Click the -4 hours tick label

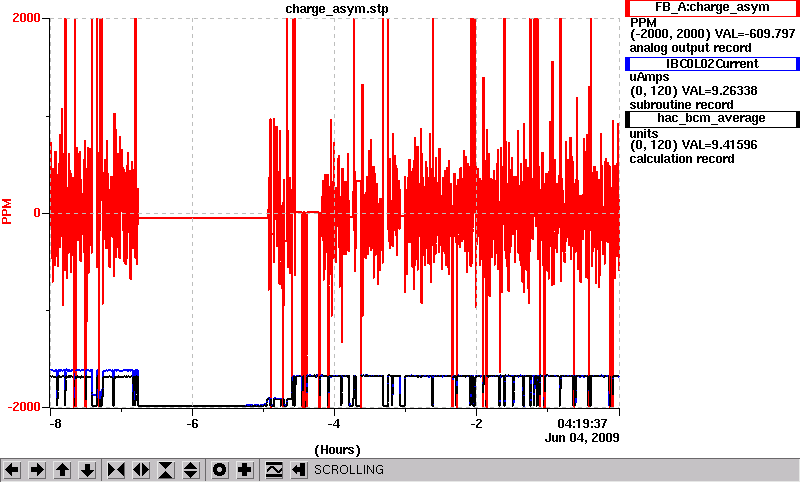[334, 424]
